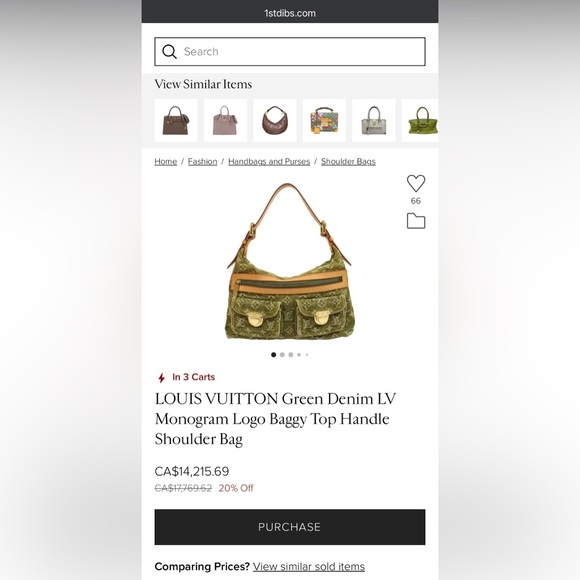580x580 pixels.
Task: Click inside the Search text field
Action: tap(290, 51)
